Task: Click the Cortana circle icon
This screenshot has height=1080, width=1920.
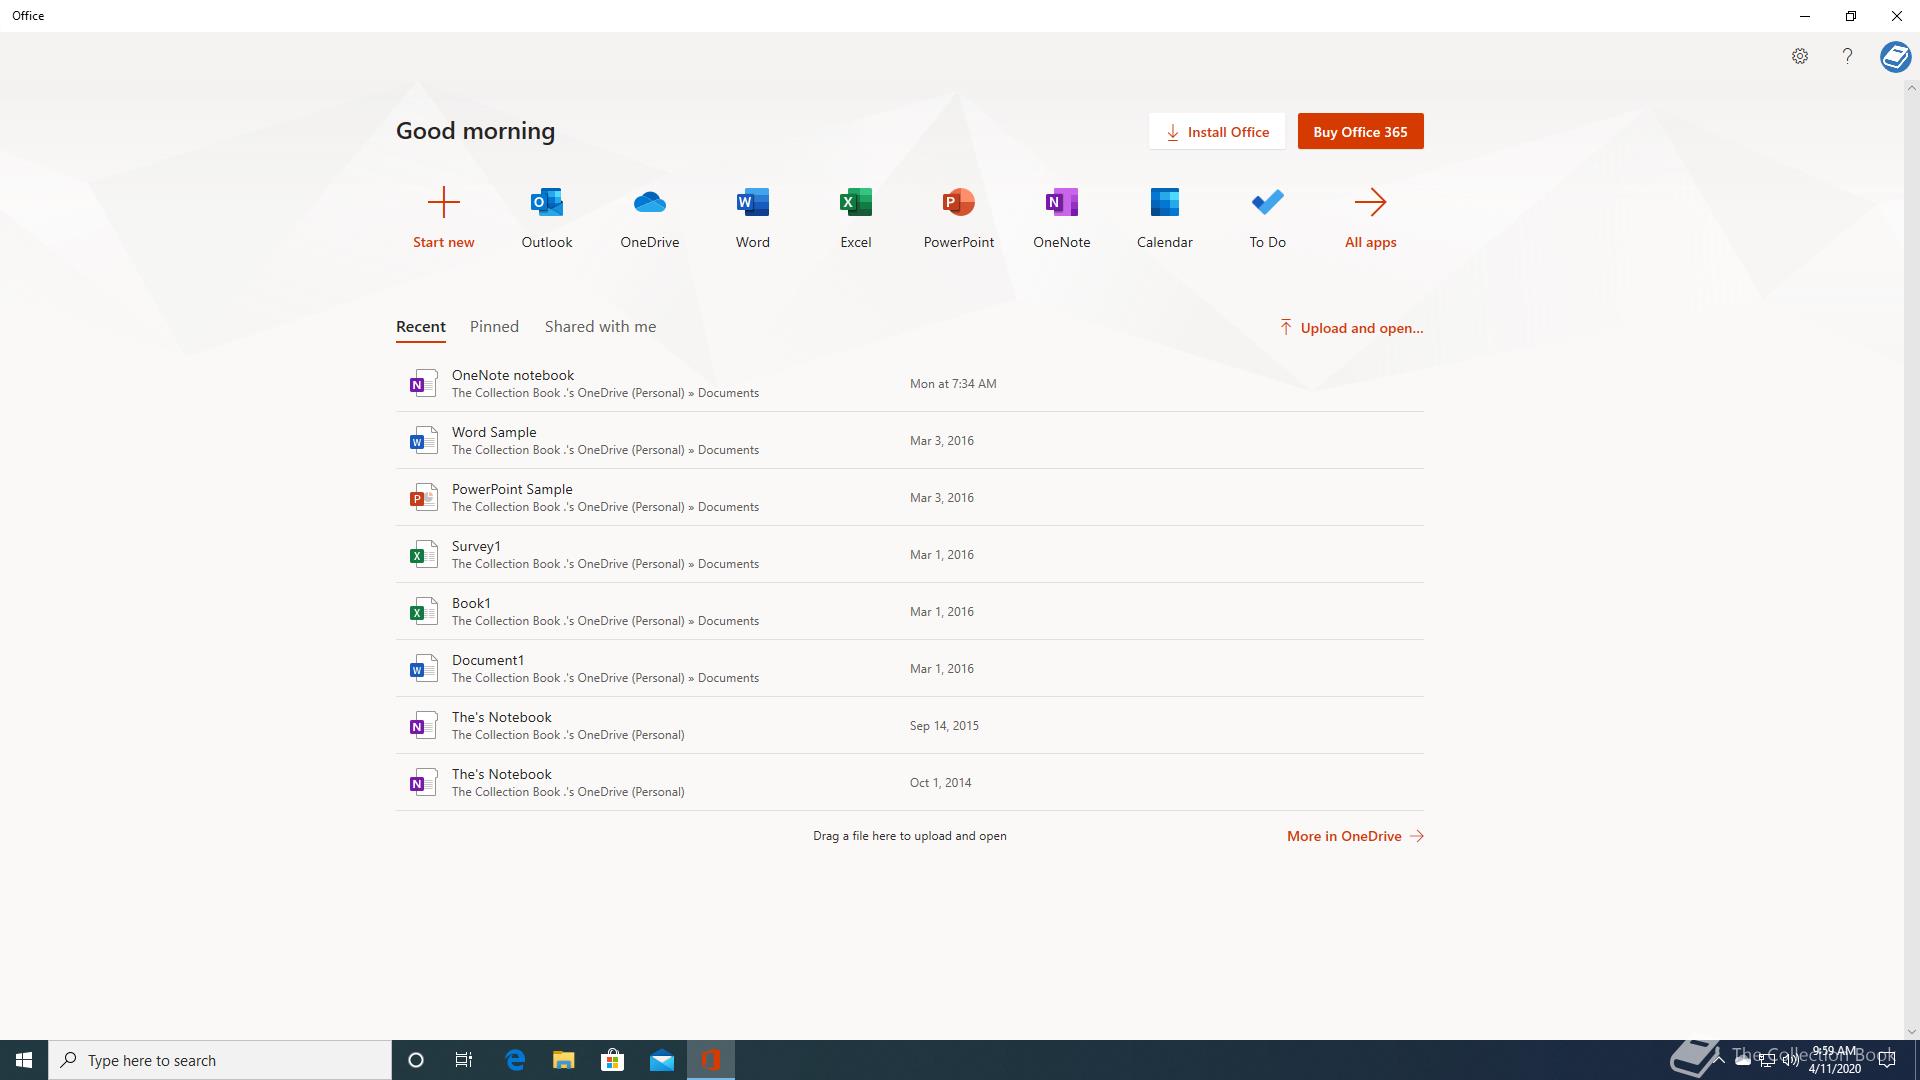Action: tap(416, 1060)
